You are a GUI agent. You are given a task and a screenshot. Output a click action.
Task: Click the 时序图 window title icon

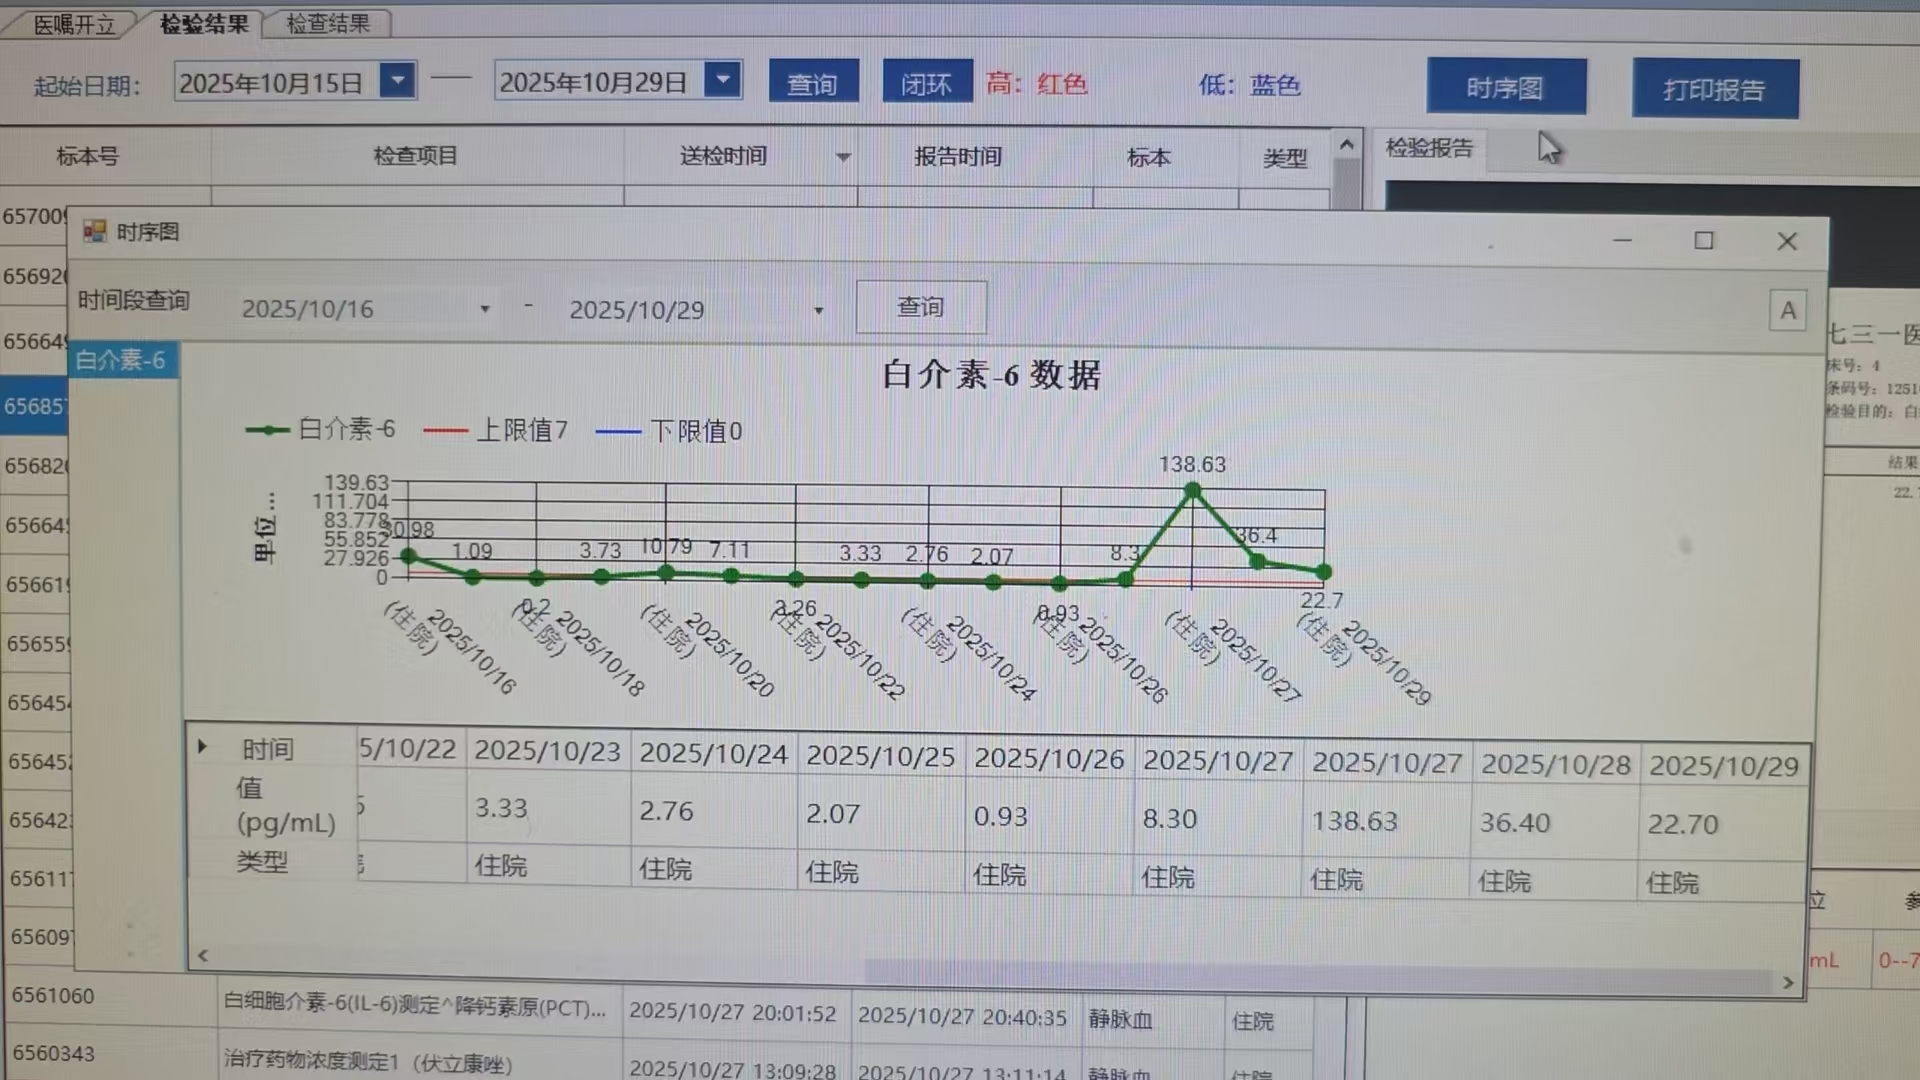click(95, 232)
